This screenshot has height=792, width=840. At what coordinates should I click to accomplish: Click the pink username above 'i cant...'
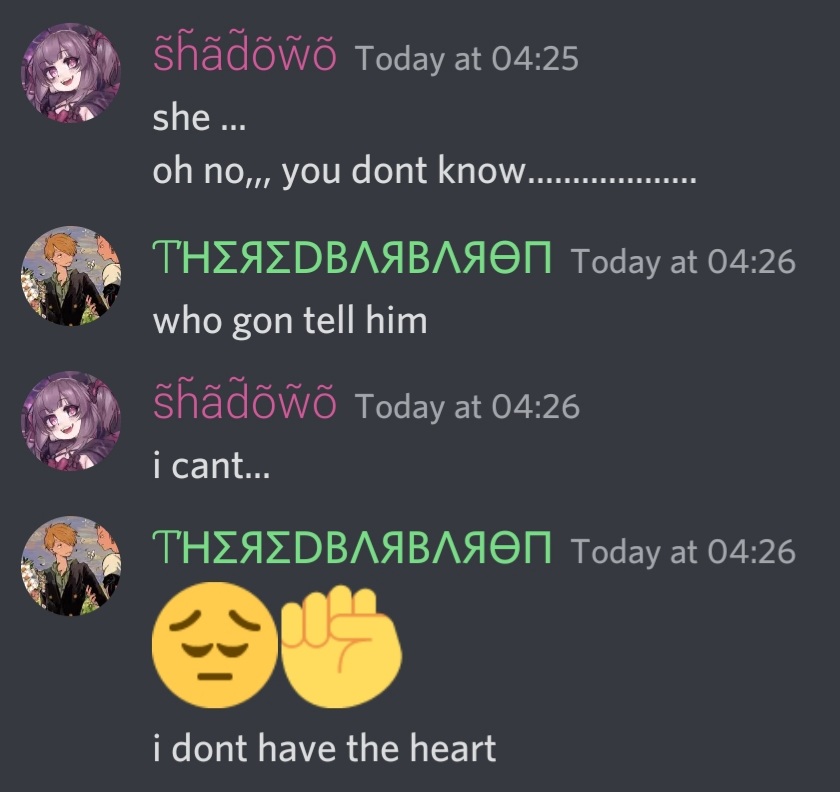245,402
